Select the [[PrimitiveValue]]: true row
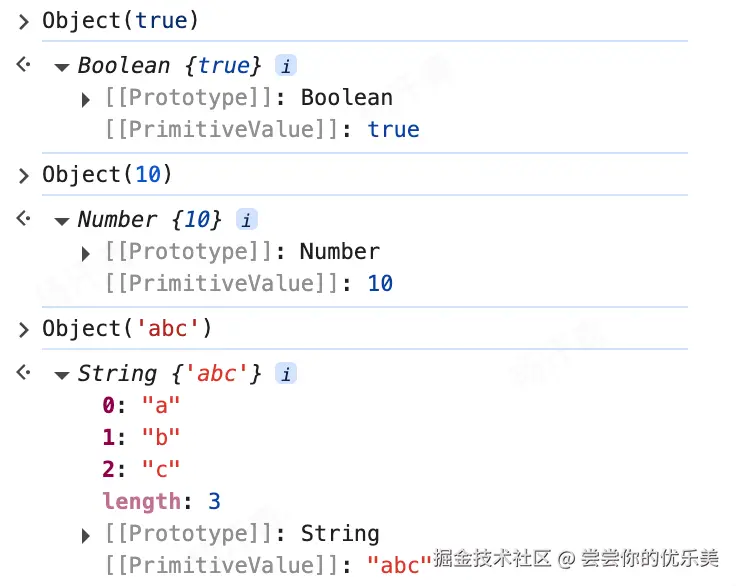Viewport: 736px width, 586px height. 262,130
